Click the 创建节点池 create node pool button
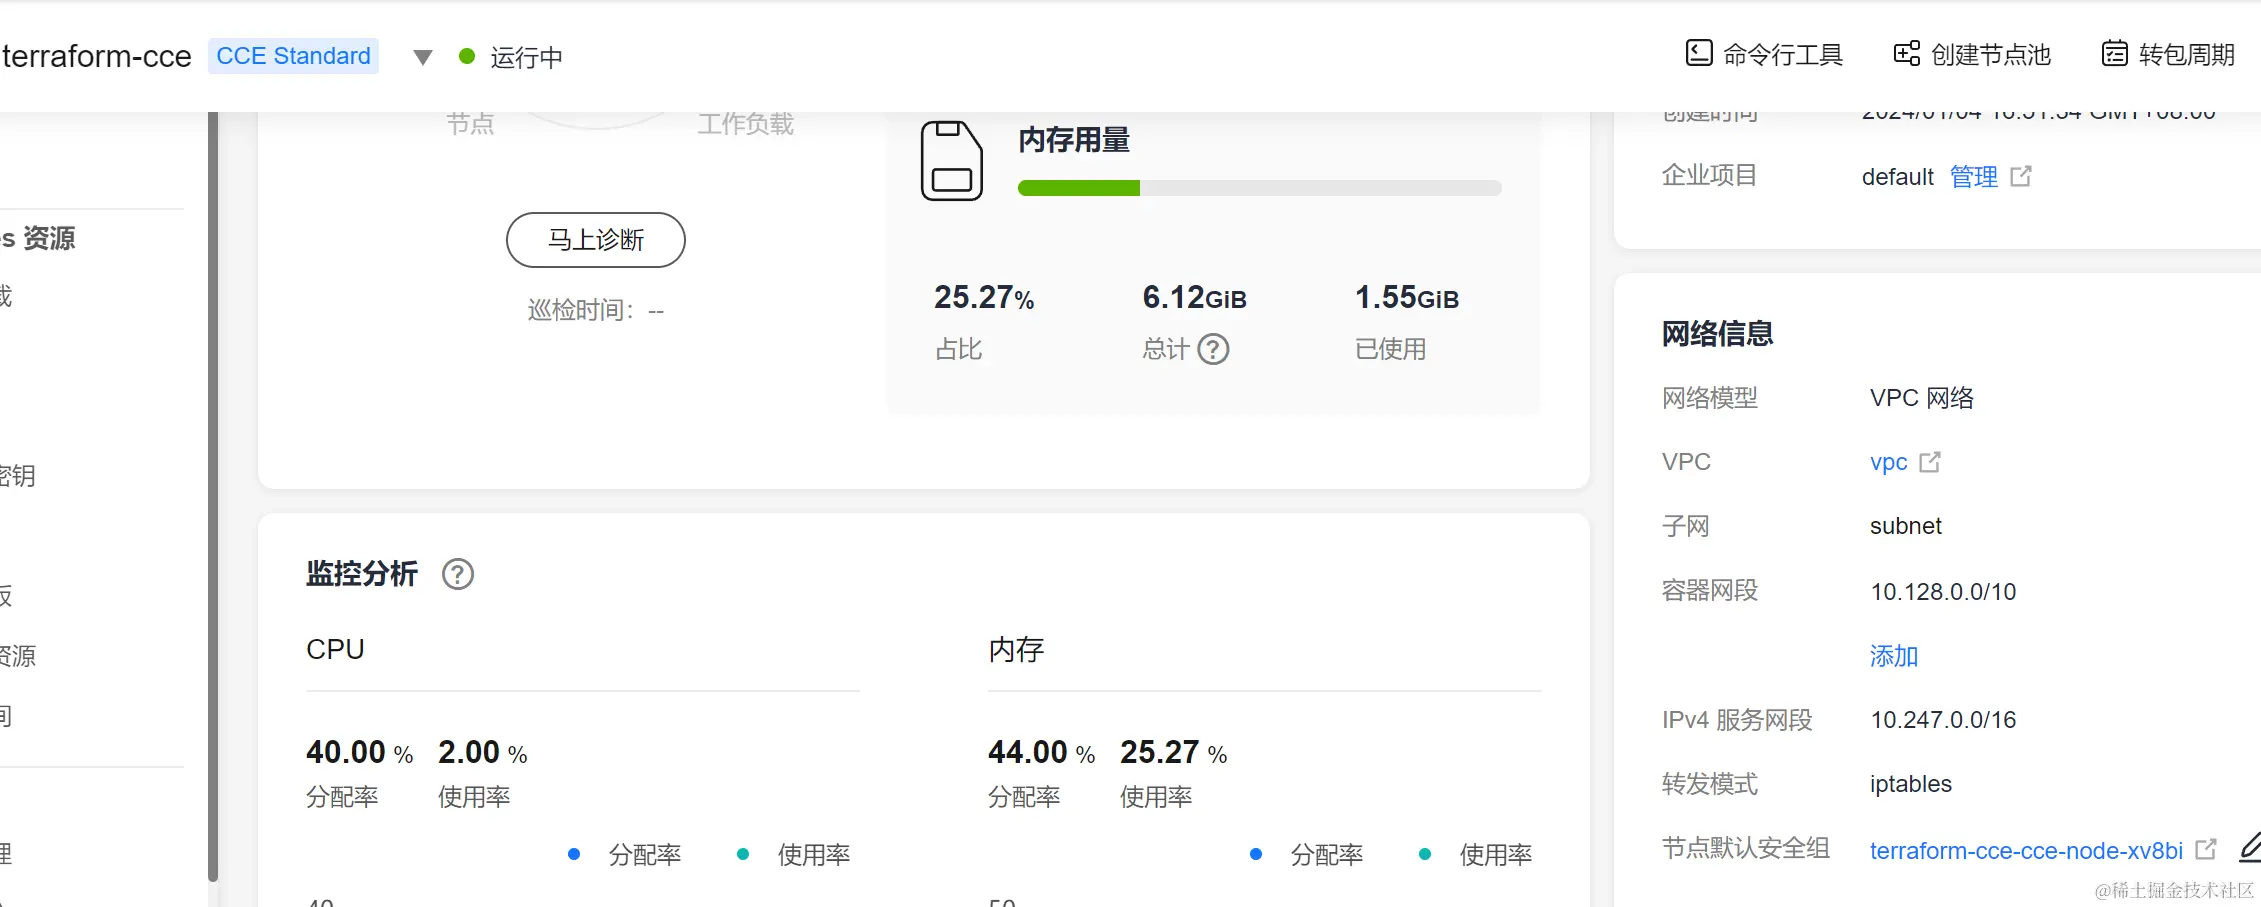Viewport: 2261px width, 907px height. pyautogui.click(x=1972, y=55)
